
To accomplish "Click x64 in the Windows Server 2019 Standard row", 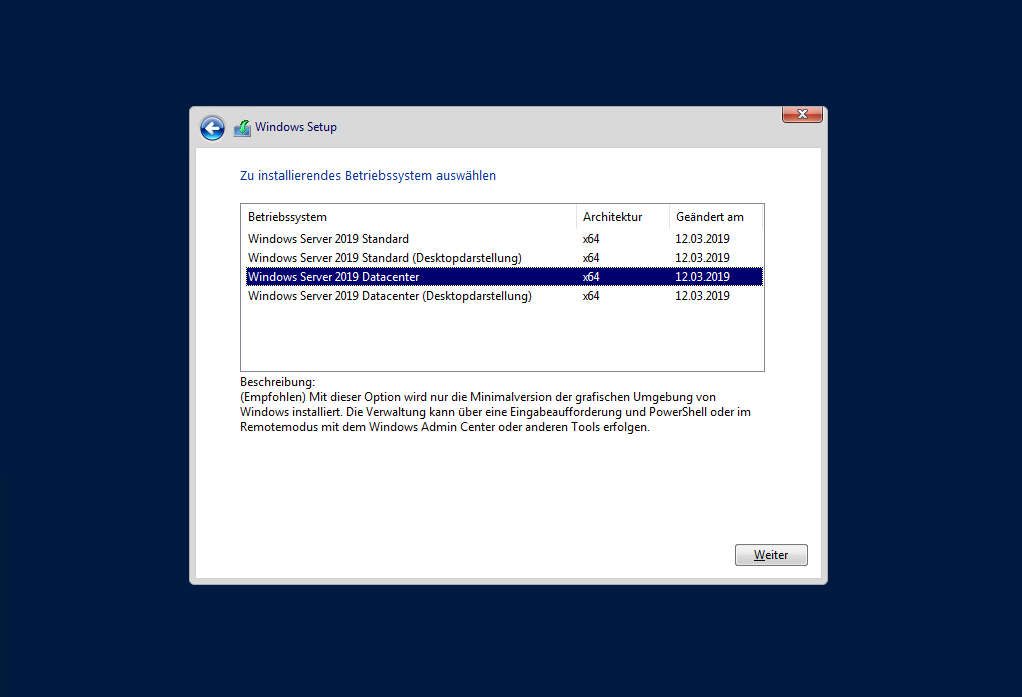I will (x=591, y=239).
